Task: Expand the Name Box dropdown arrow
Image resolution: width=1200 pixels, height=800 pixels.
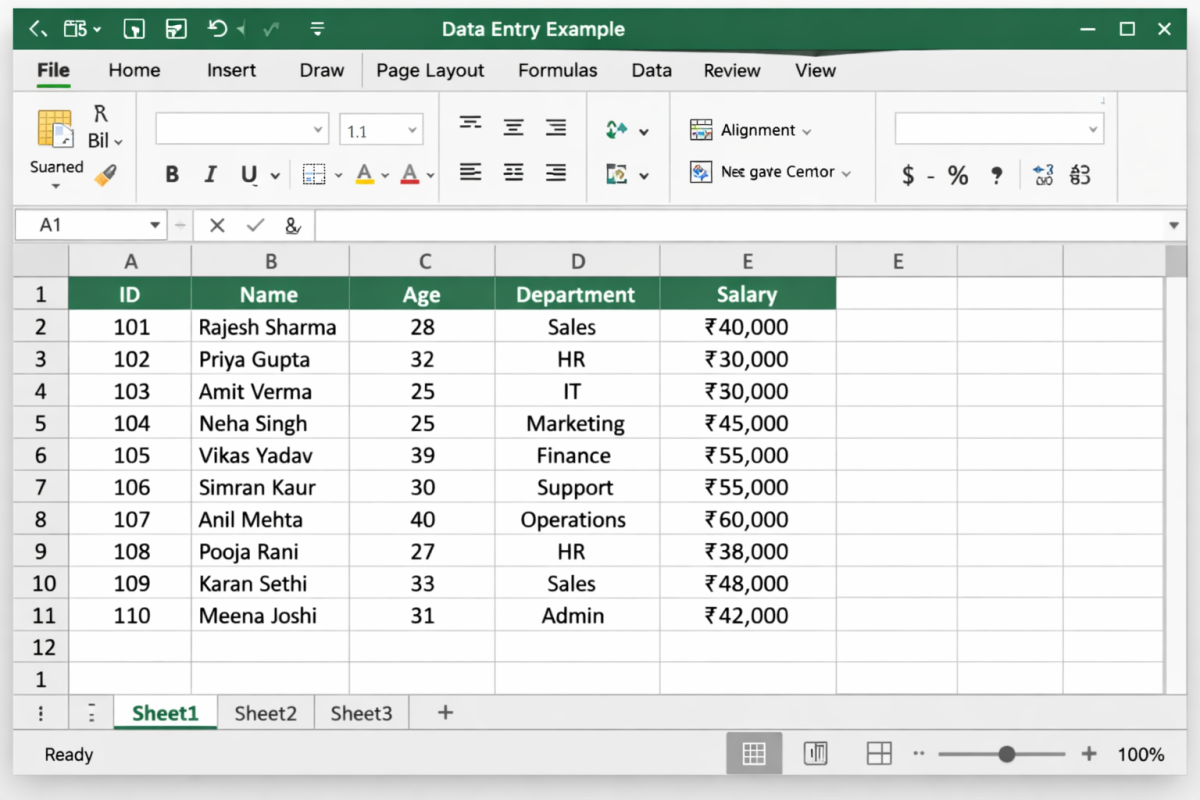Action: click(x=155, y=226)
